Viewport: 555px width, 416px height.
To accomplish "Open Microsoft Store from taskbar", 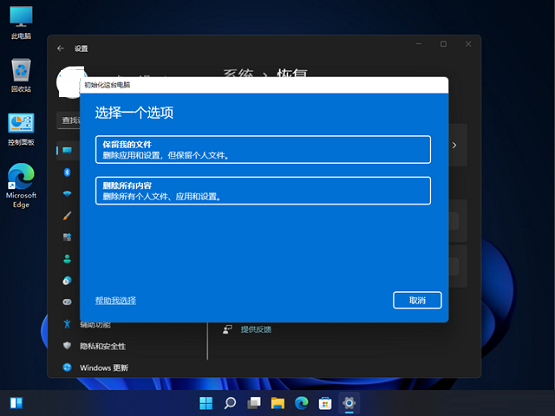I will pyautogui.click(x=325, y=403).
